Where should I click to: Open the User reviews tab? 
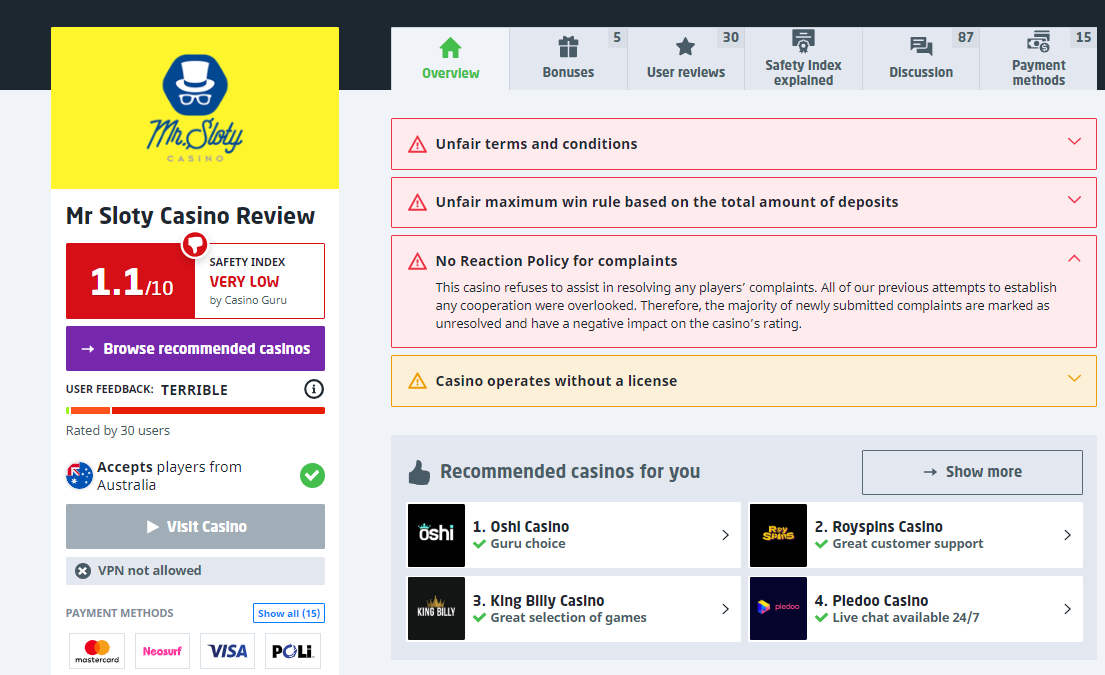click(x=685, y=59)
